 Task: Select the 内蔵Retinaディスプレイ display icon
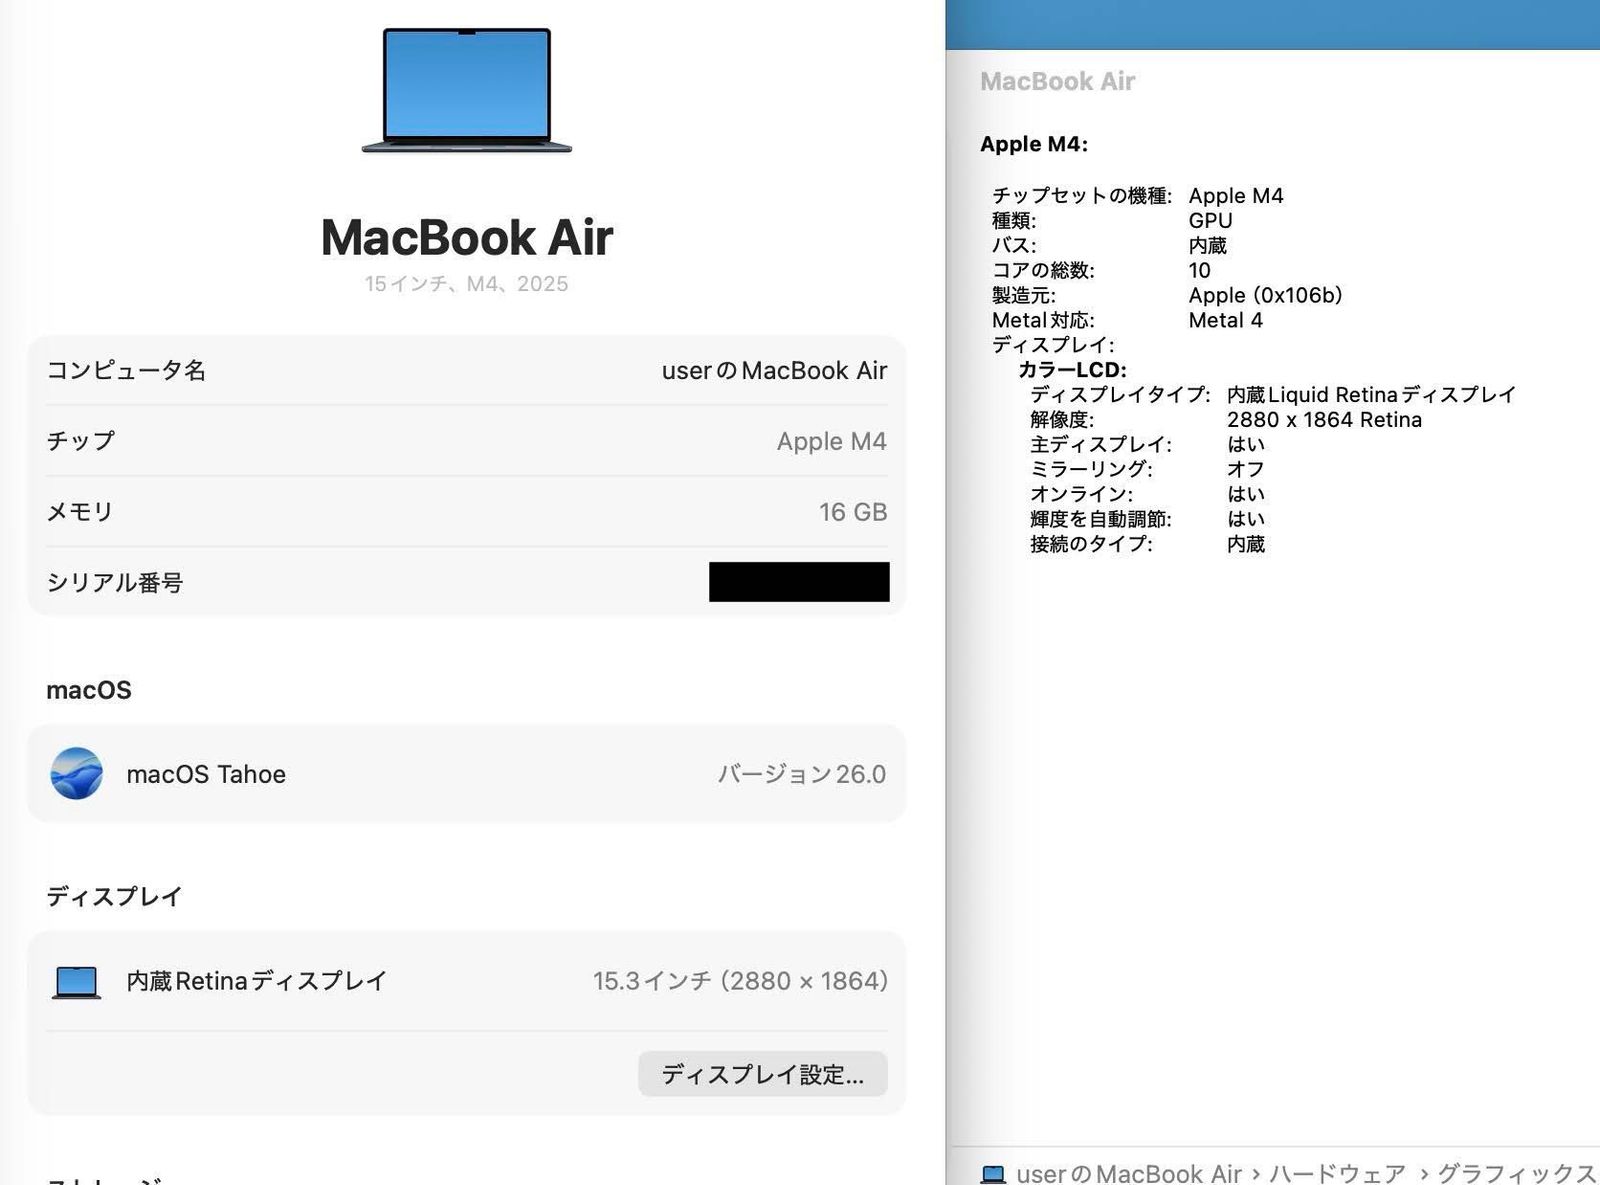[x=77, y=981]
